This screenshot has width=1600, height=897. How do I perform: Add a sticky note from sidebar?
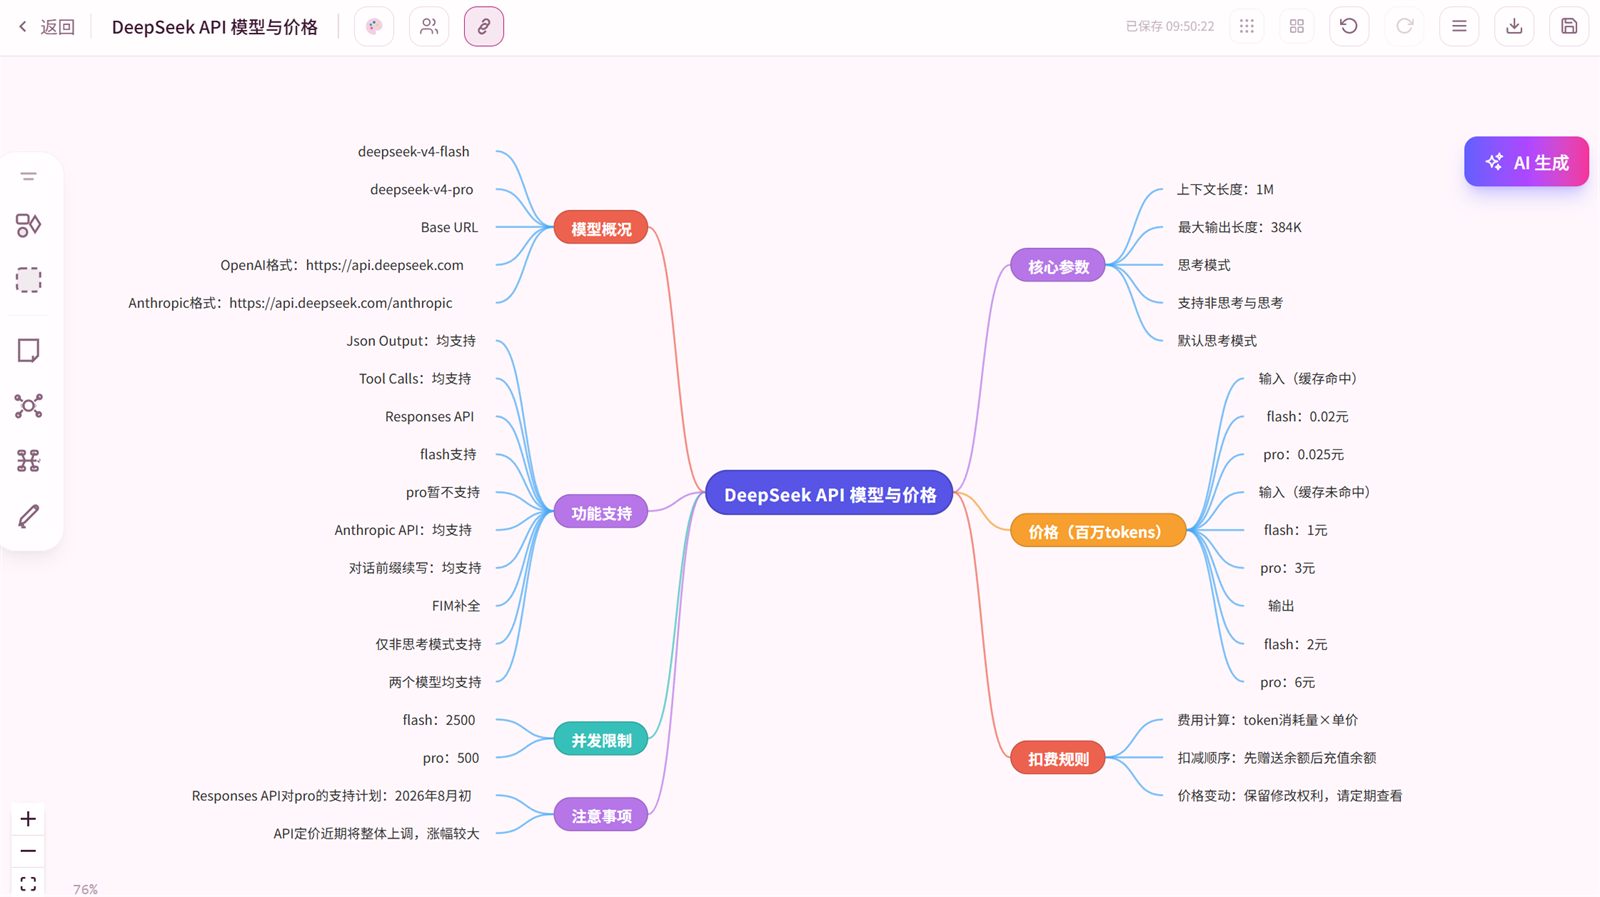[x=29, y=351]
